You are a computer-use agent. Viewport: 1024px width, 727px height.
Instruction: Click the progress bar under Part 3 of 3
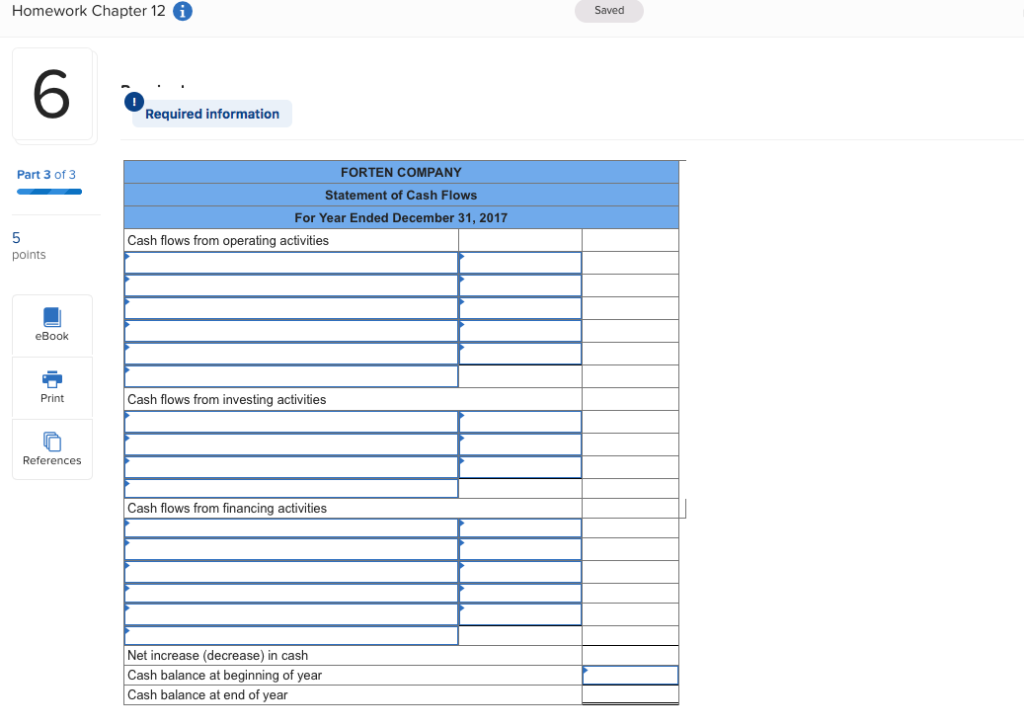click(50, 192)
